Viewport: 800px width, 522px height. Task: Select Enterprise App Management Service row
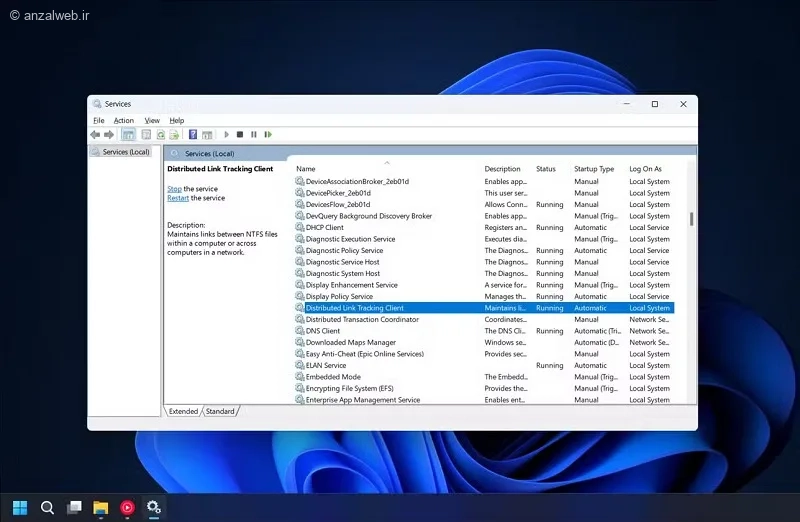coord(484,400)
